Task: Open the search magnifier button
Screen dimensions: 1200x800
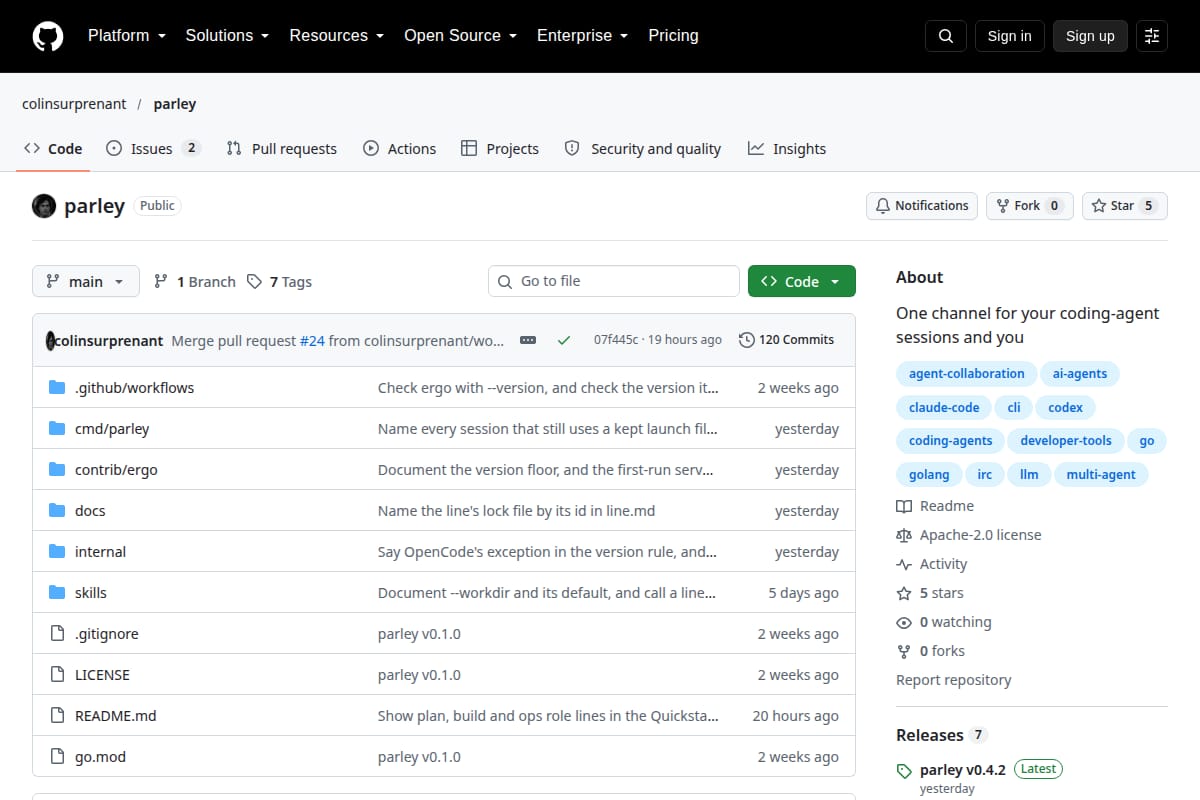Action: point(946,36)
